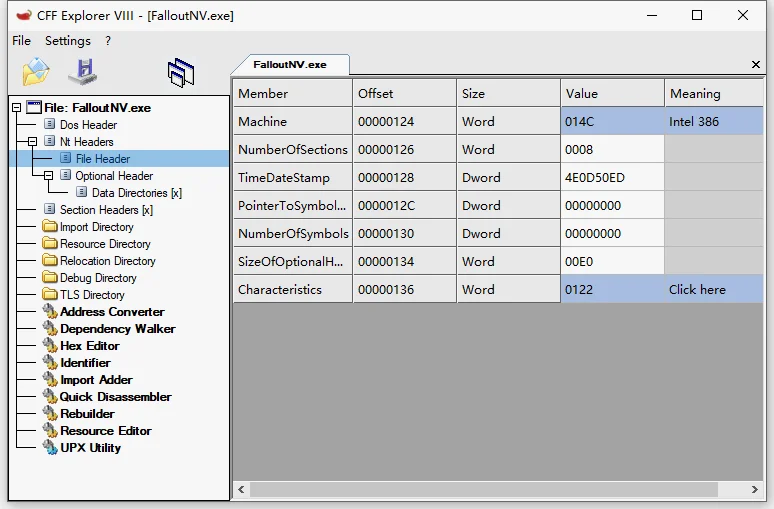Save the file using the floppy disk icon
The image size is (774, 509).
tap(82, 72)
